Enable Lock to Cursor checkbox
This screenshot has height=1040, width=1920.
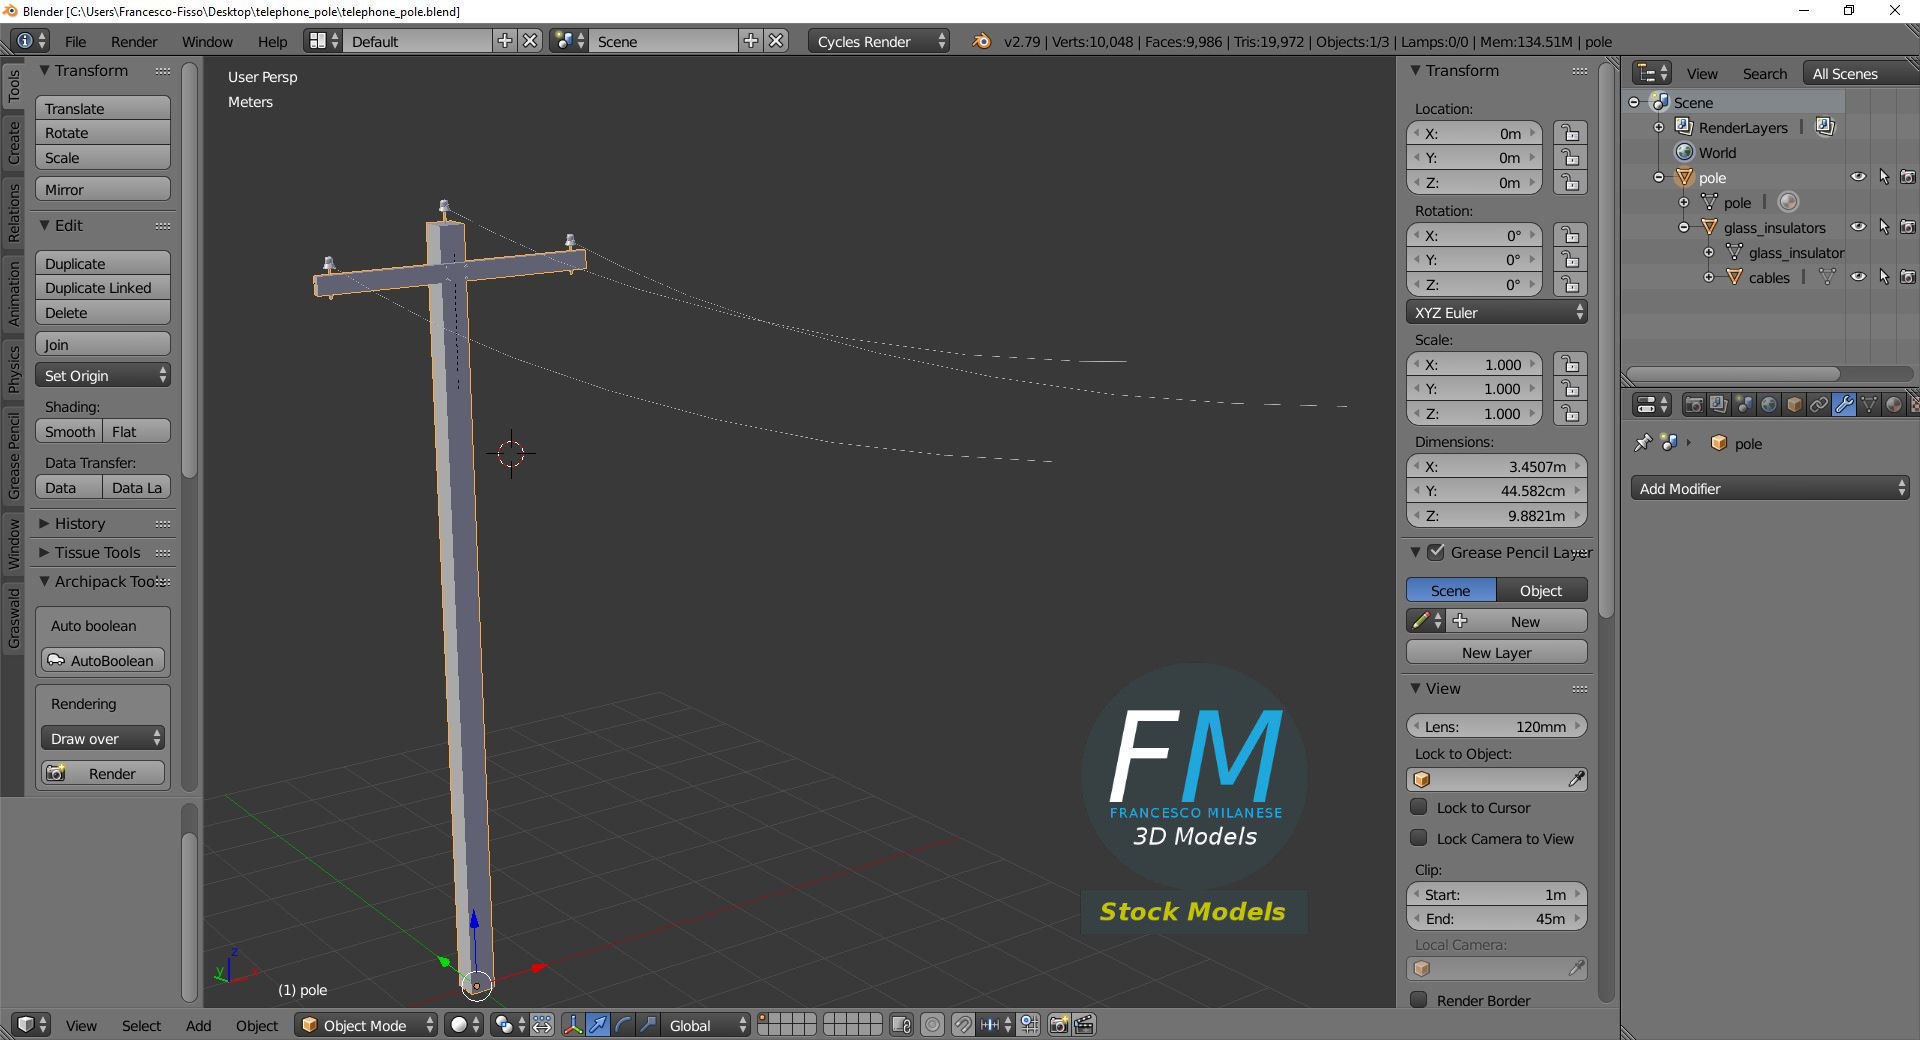click(x=1418, y=807)
